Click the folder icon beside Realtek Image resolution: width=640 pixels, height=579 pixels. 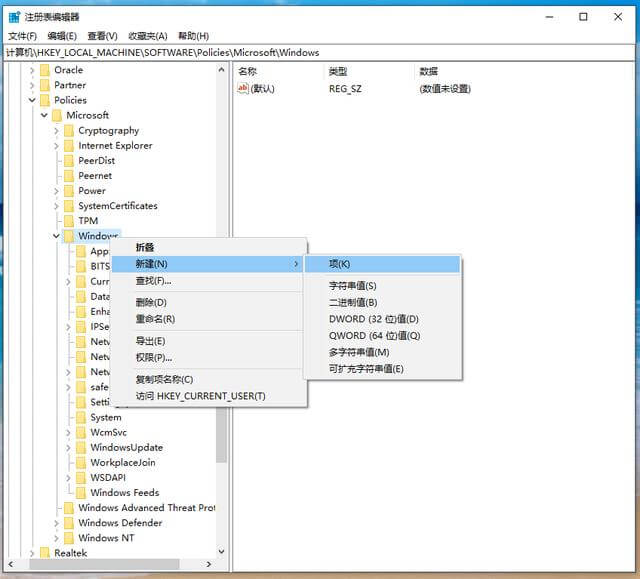44,553
